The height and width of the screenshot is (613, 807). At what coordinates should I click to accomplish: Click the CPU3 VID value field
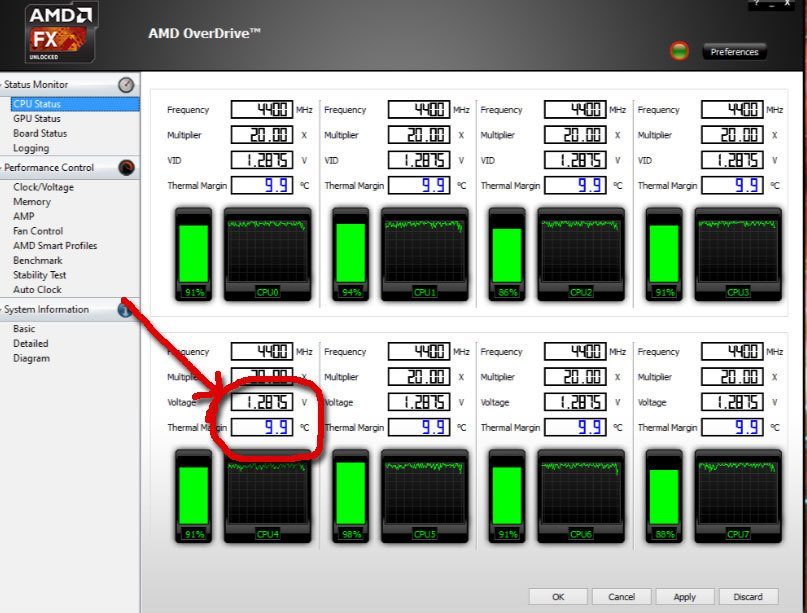coord(732,160)
